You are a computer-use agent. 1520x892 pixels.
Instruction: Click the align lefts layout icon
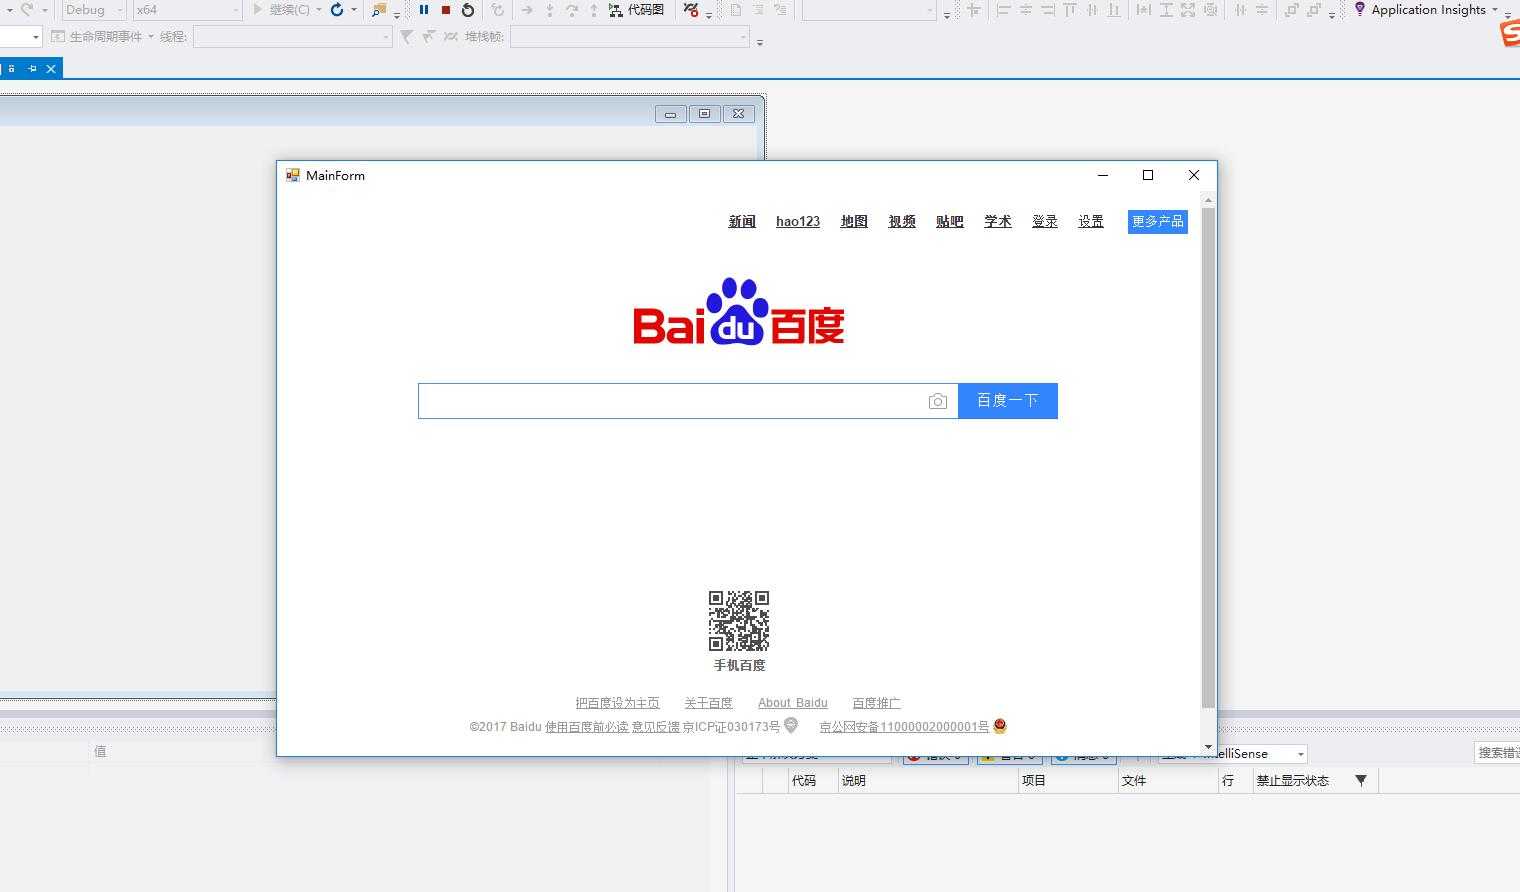[x=1004, y=10]
